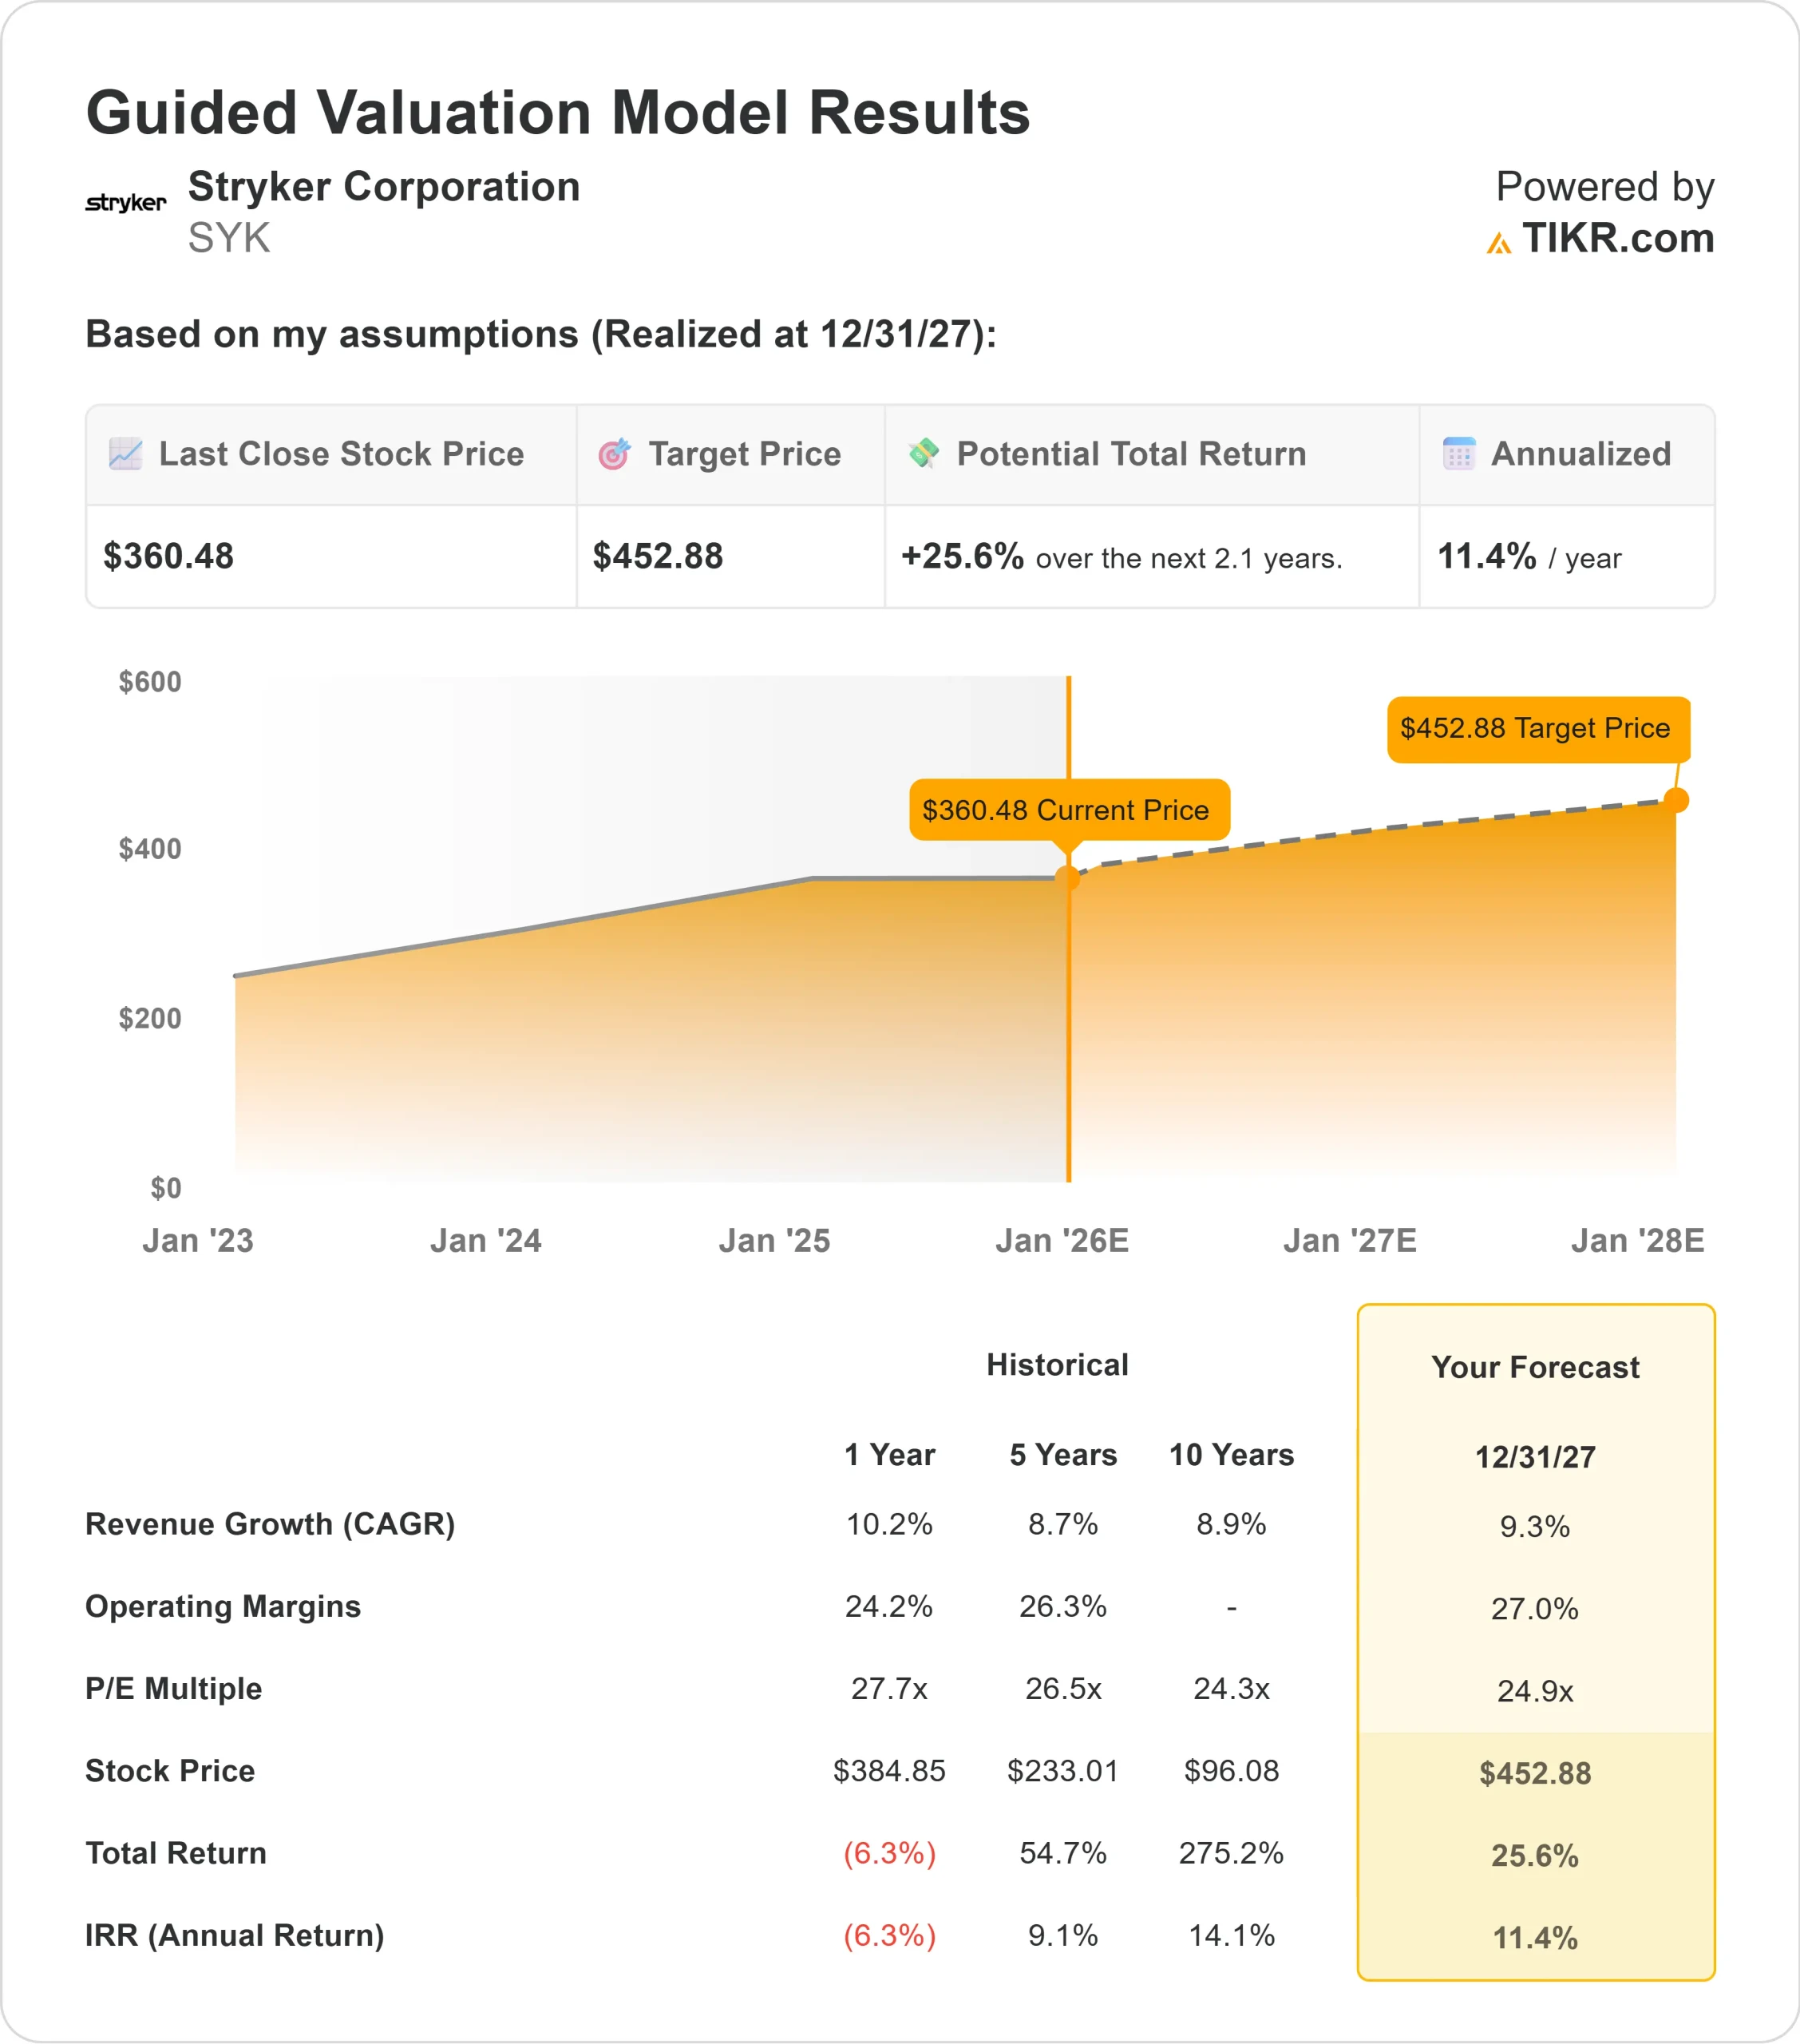Select the 1 Year historical column header

[x=889, y=1455]
